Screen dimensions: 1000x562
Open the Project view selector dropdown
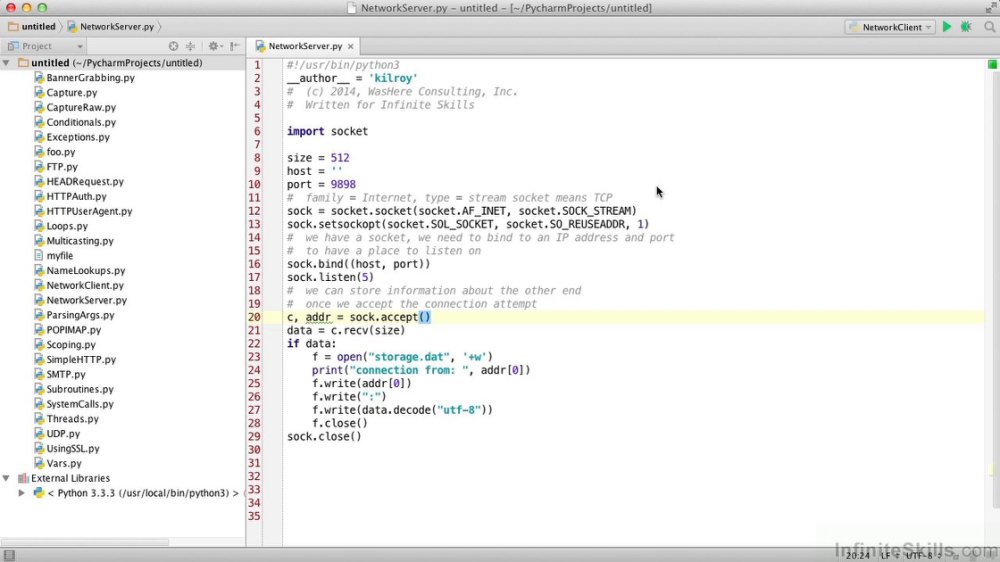[x=45, y=46]
